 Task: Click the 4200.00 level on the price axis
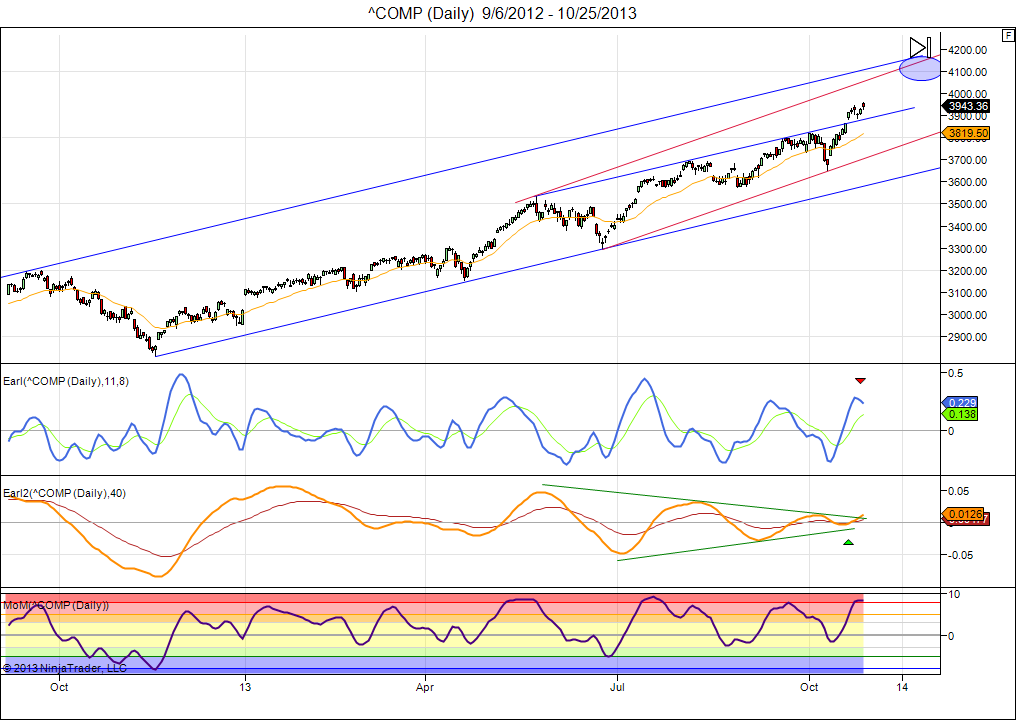point(969,50)
